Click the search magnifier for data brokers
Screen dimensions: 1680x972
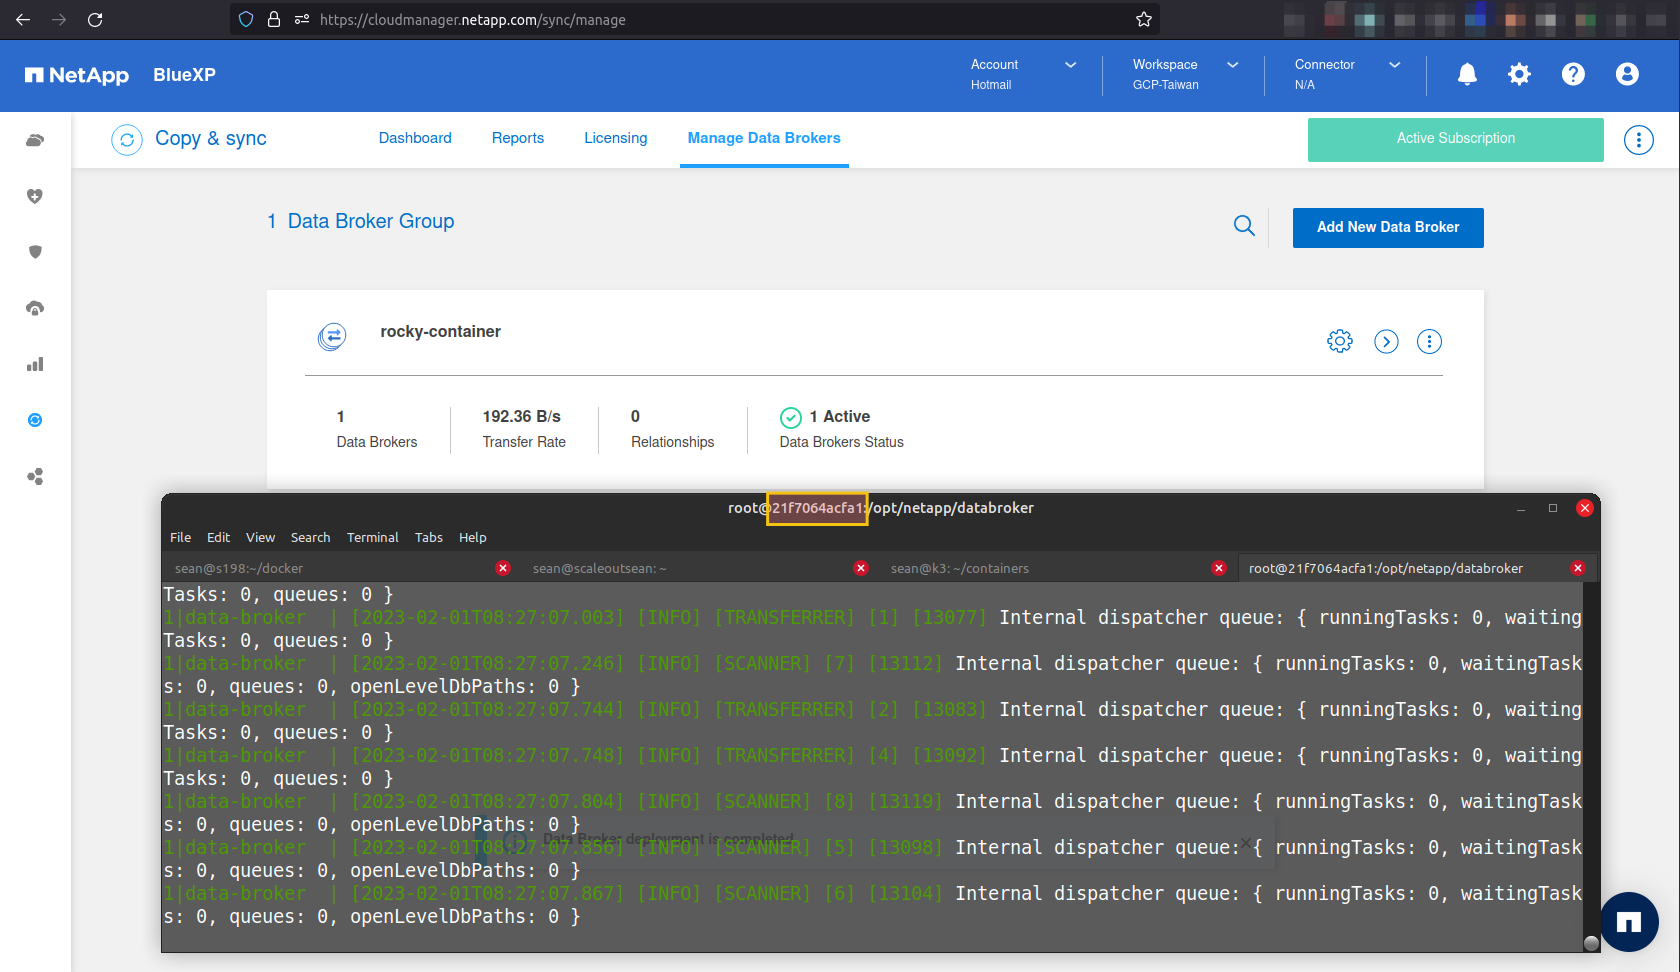pos(1244,226)
